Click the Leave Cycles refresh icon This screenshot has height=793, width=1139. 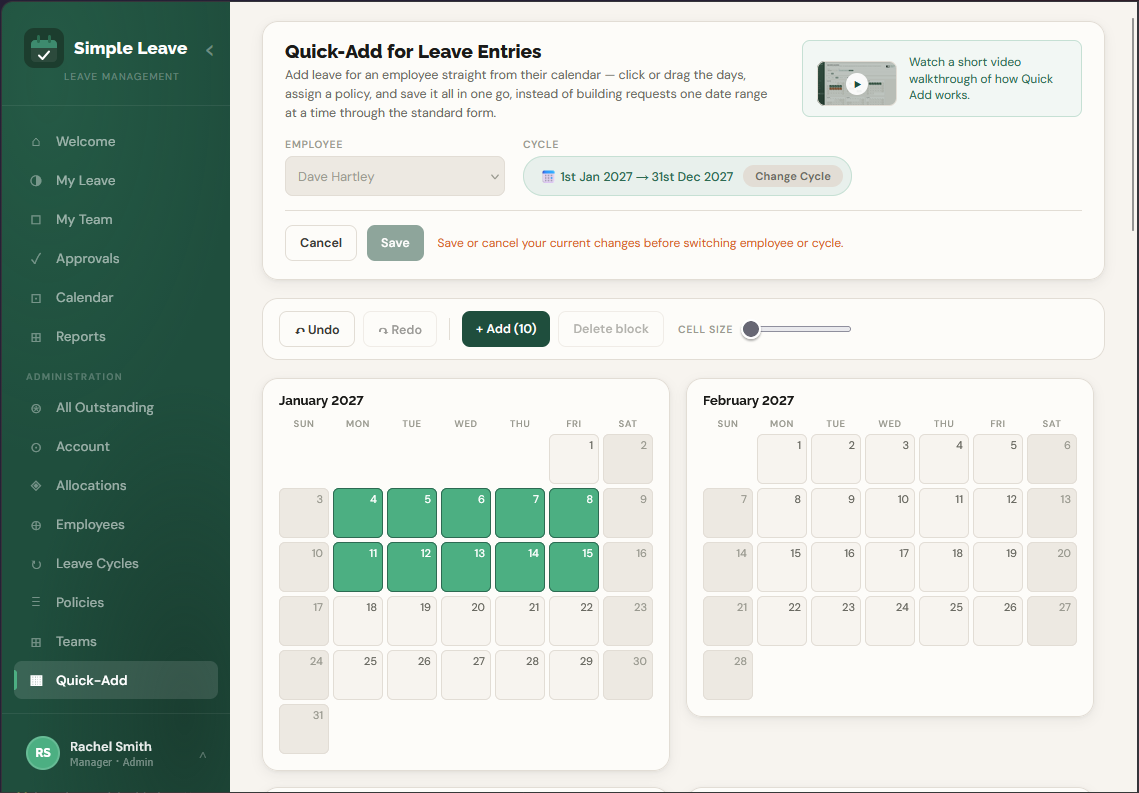[36, 564]
